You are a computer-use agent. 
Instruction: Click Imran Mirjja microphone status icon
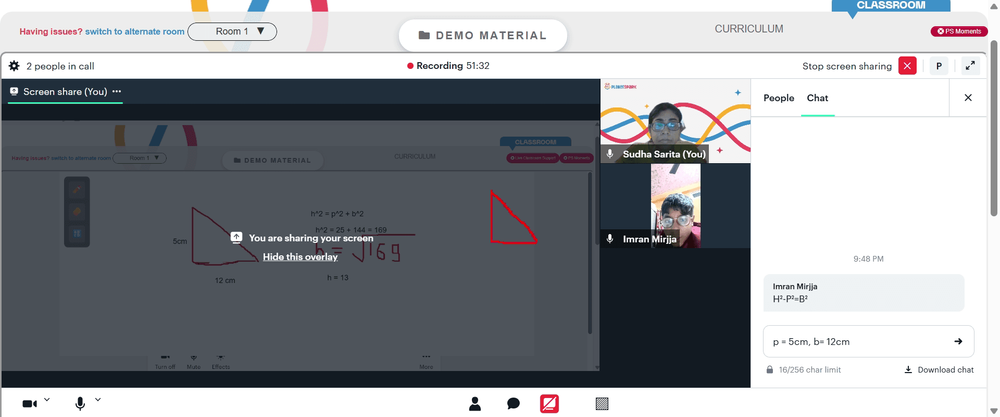[x=610, y=238]
